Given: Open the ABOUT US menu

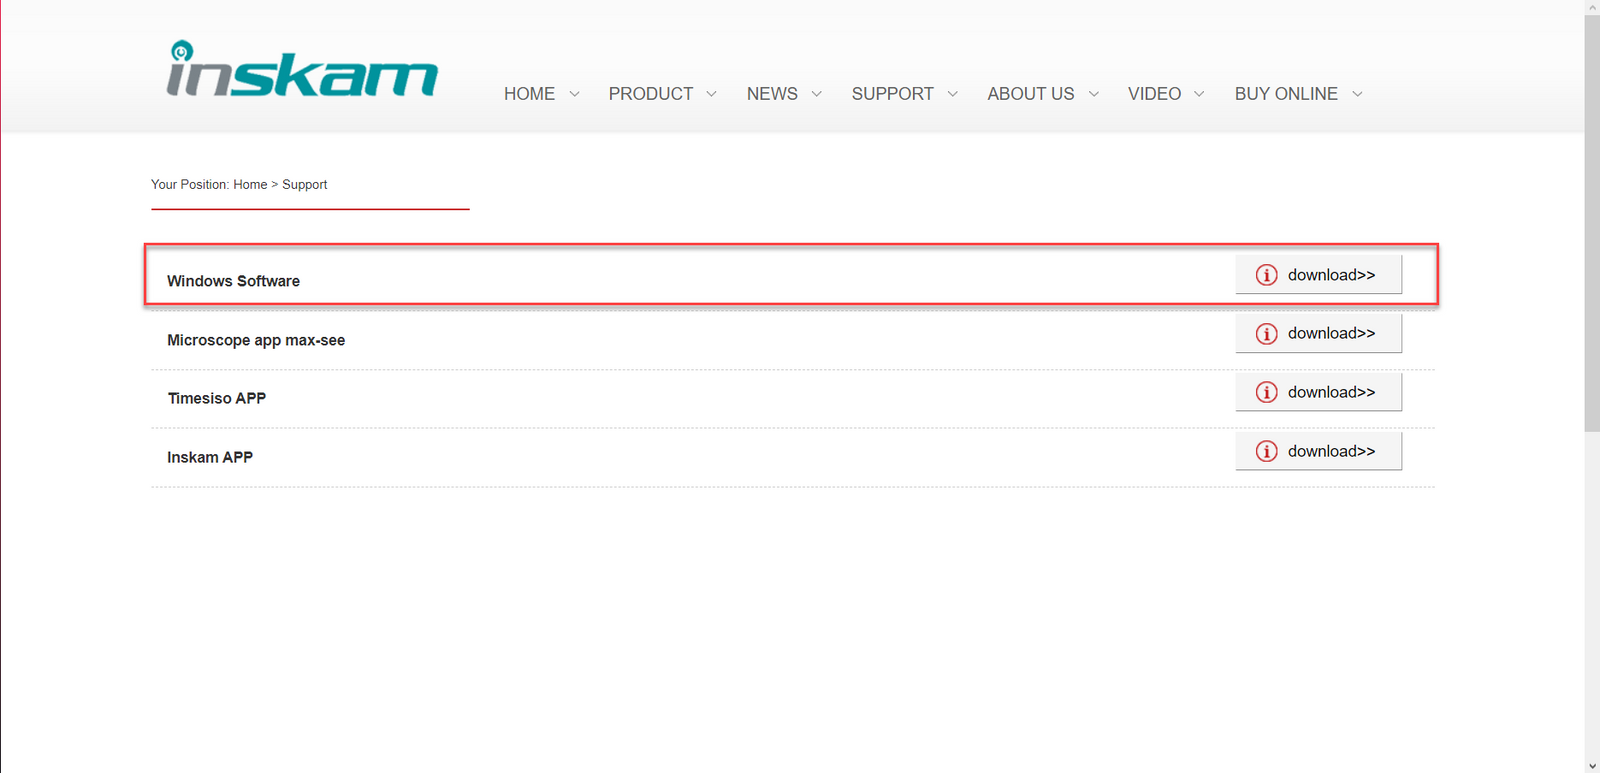Looking at the screenshot, I should coord(1031,94).
